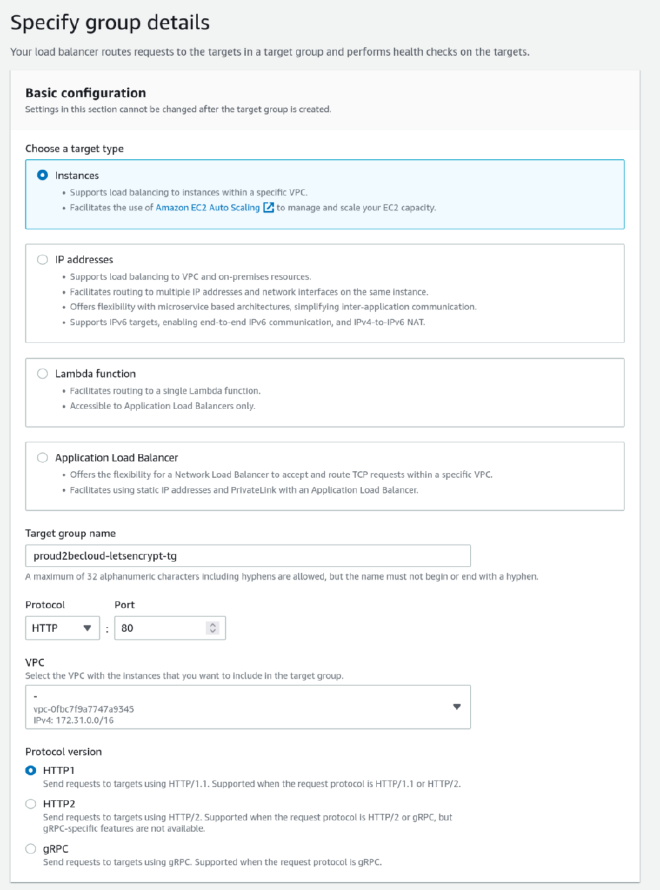Switch protocol version to gRPC
660x890 pixels.
[29, 850]
